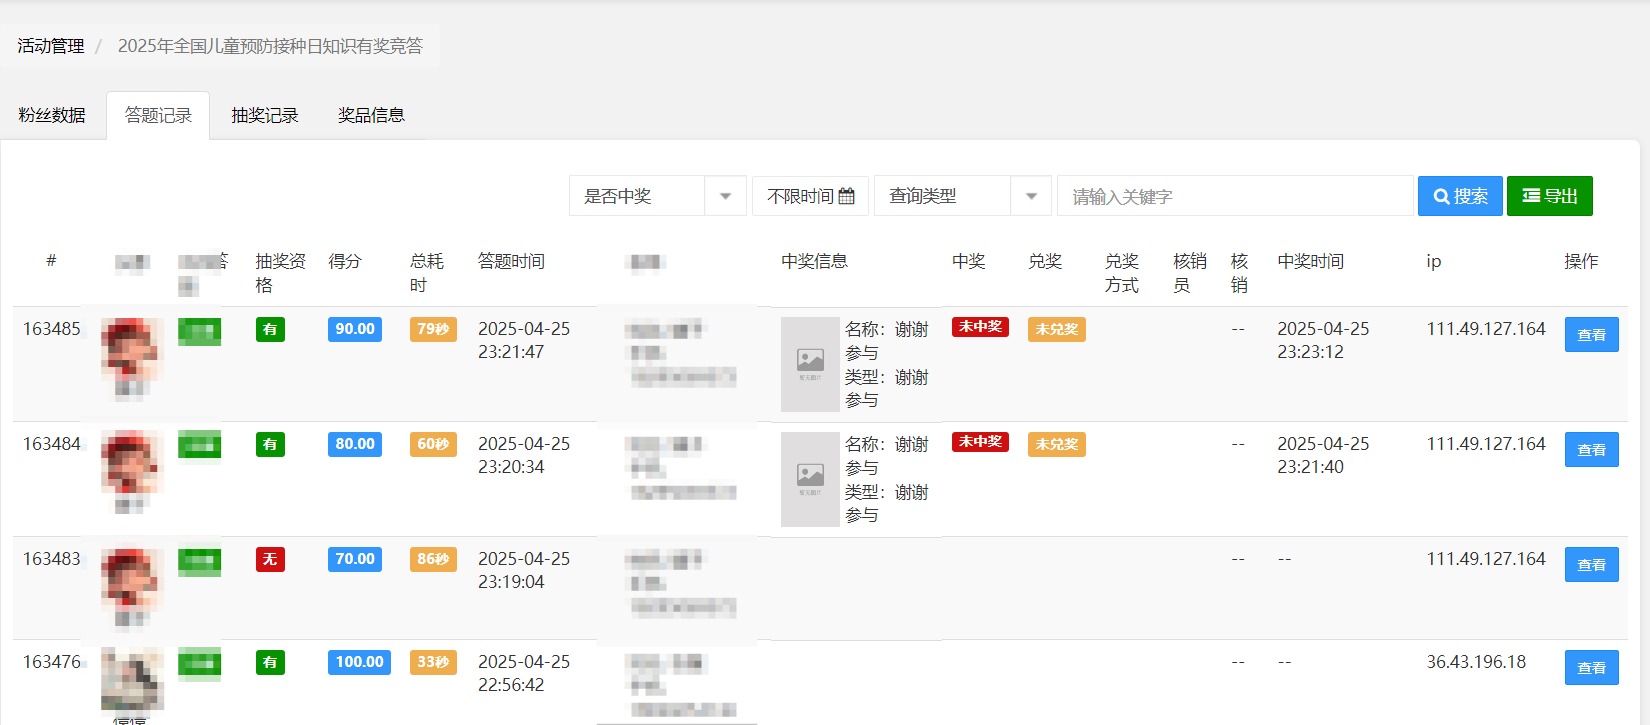Click the 中奖时间 column header

point(1310,261)
